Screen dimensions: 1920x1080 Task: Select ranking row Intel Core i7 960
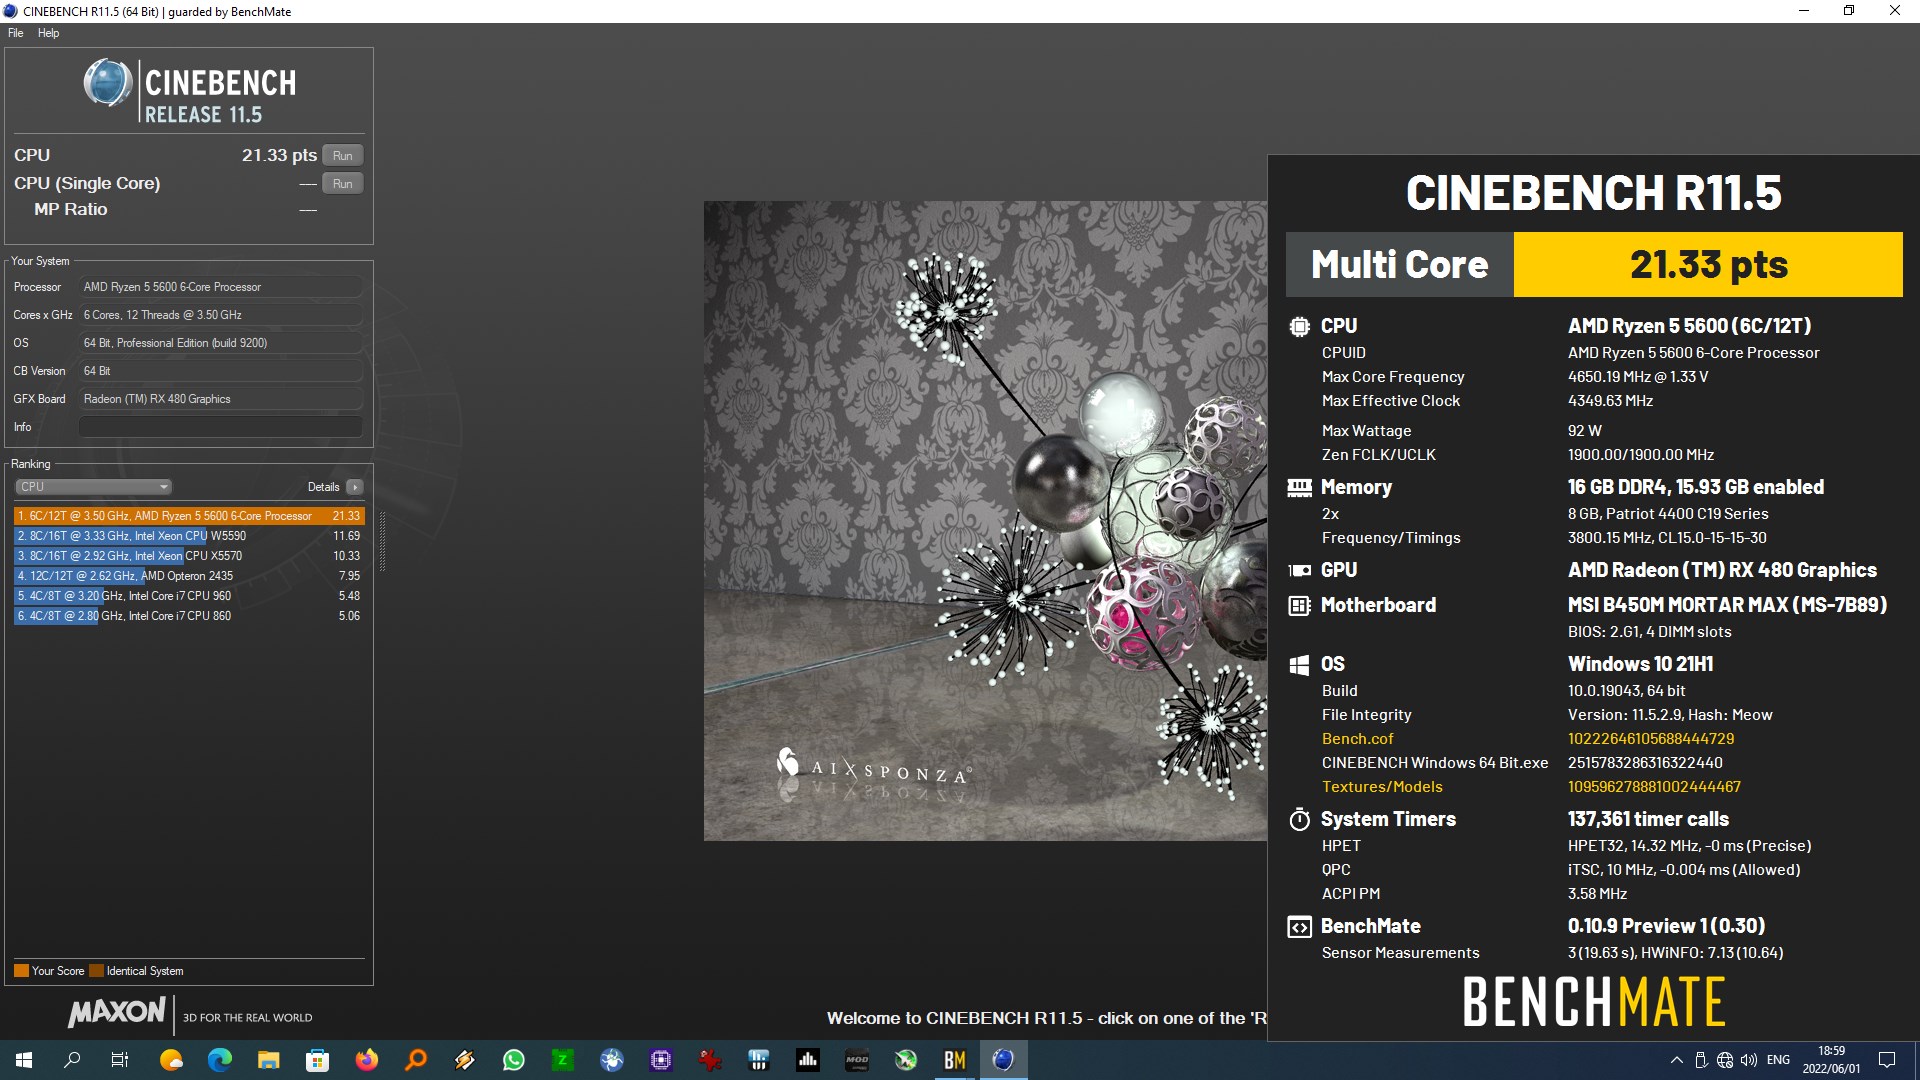click(x=189, y=596)
